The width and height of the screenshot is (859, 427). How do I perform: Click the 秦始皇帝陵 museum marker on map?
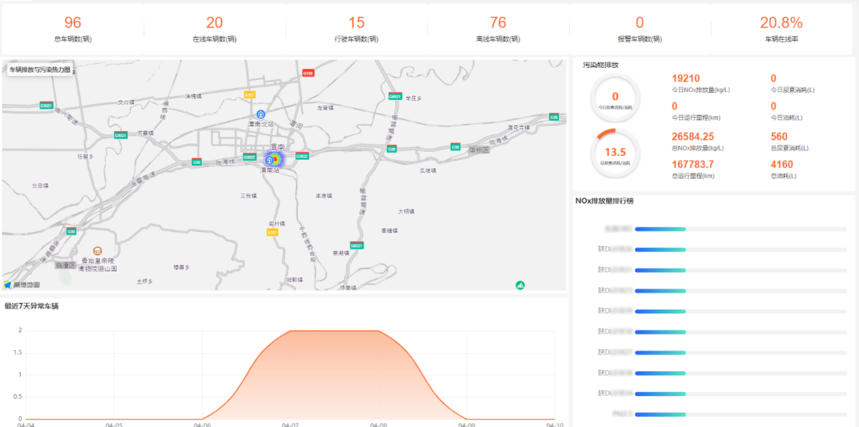(x=97, y=250)
